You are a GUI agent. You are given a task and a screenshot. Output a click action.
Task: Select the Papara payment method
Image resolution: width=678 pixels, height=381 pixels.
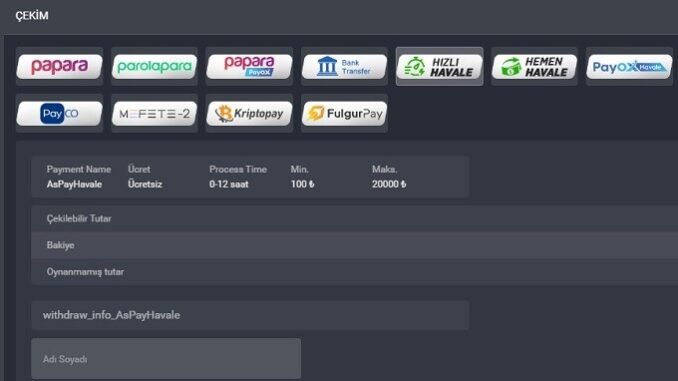click(59, 66)
